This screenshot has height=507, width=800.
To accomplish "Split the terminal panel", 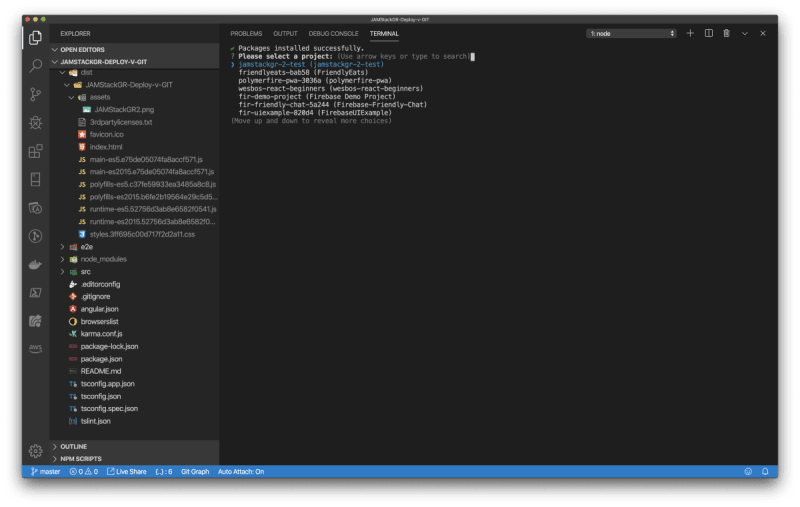I will 709,33.
